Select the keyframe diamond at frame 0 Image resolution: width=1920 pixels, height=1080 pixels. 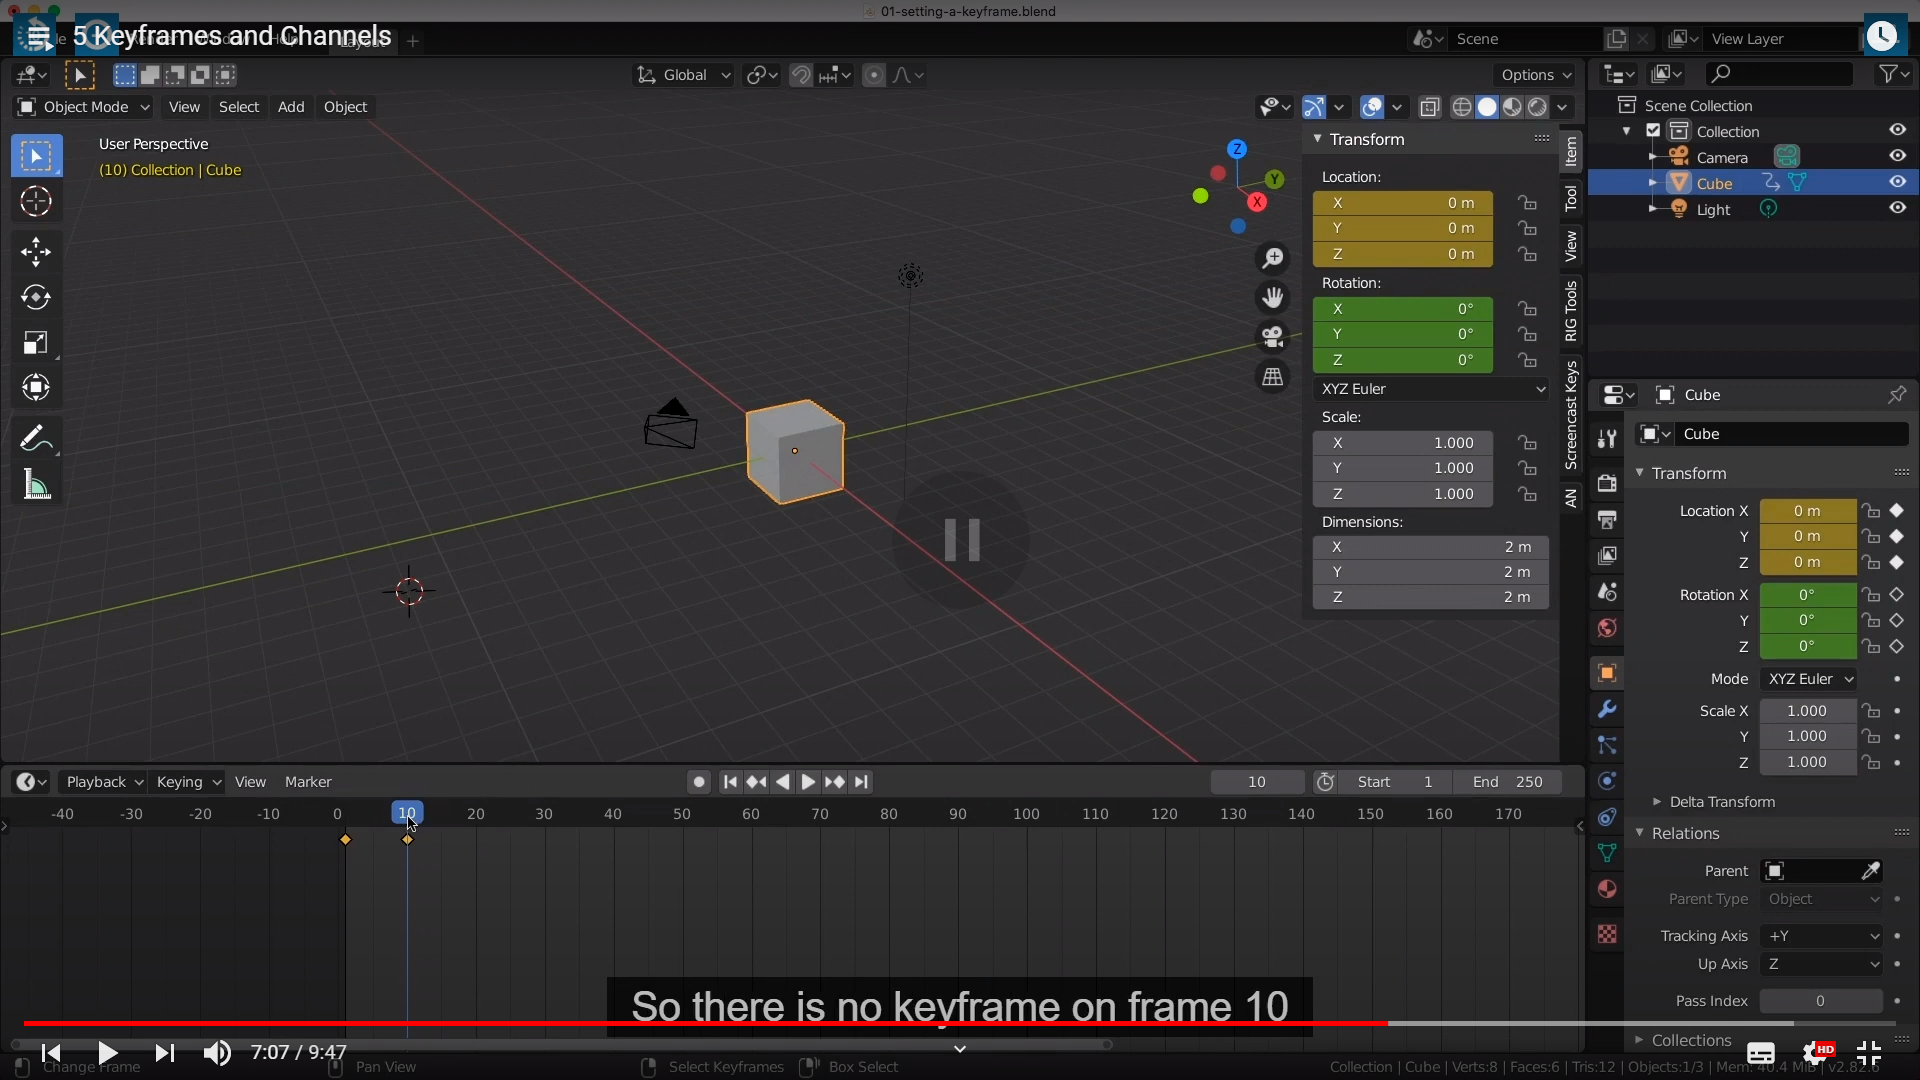345,840
